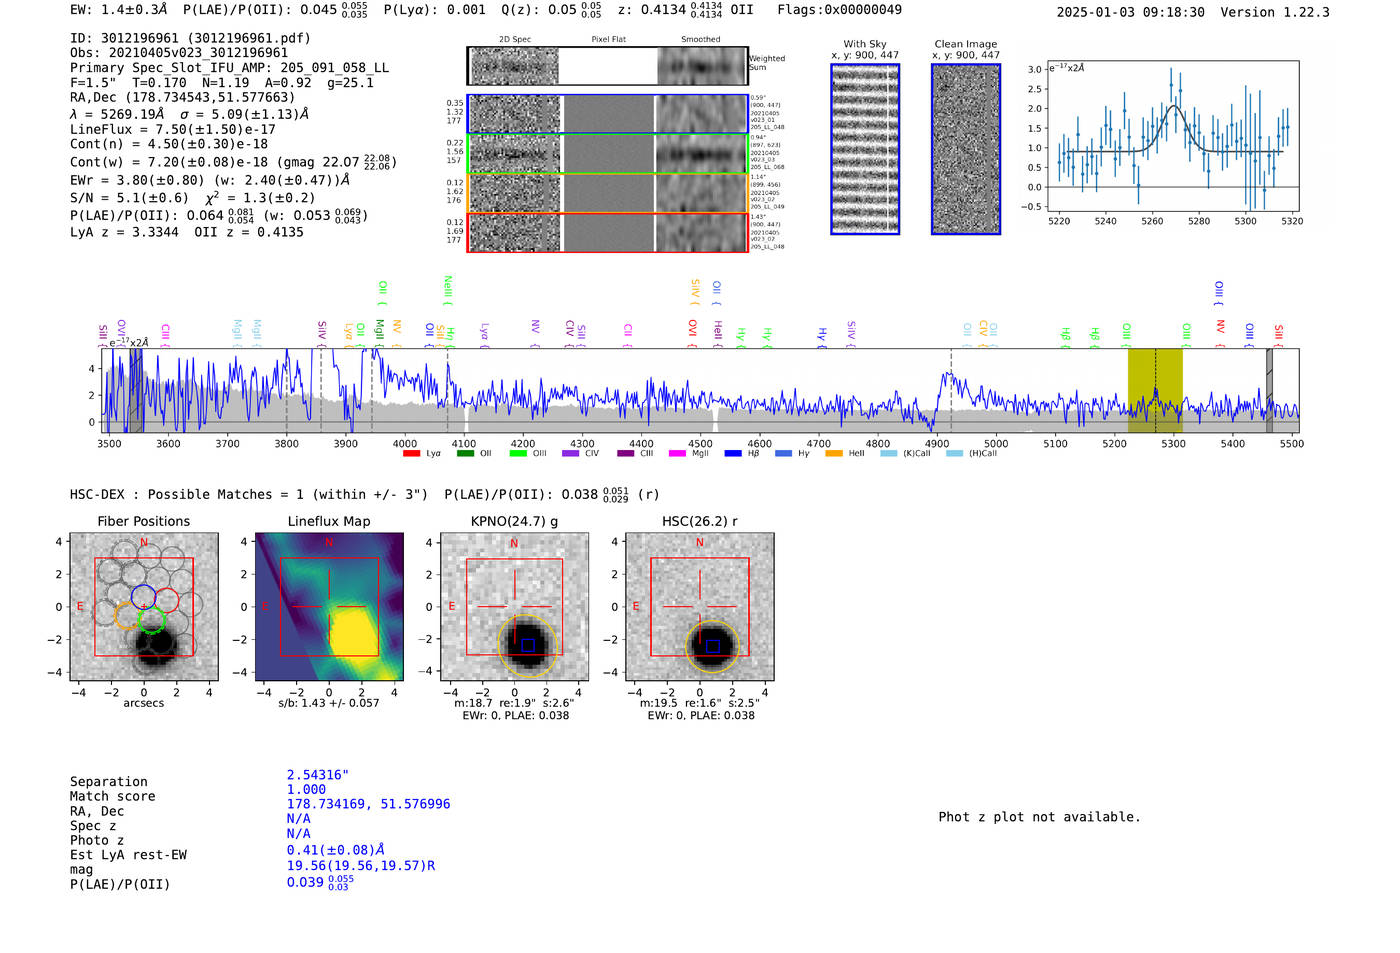Open the HSC(26.2) r image
The width and height of the screenshot is (1400, 953).
(699, 607)
